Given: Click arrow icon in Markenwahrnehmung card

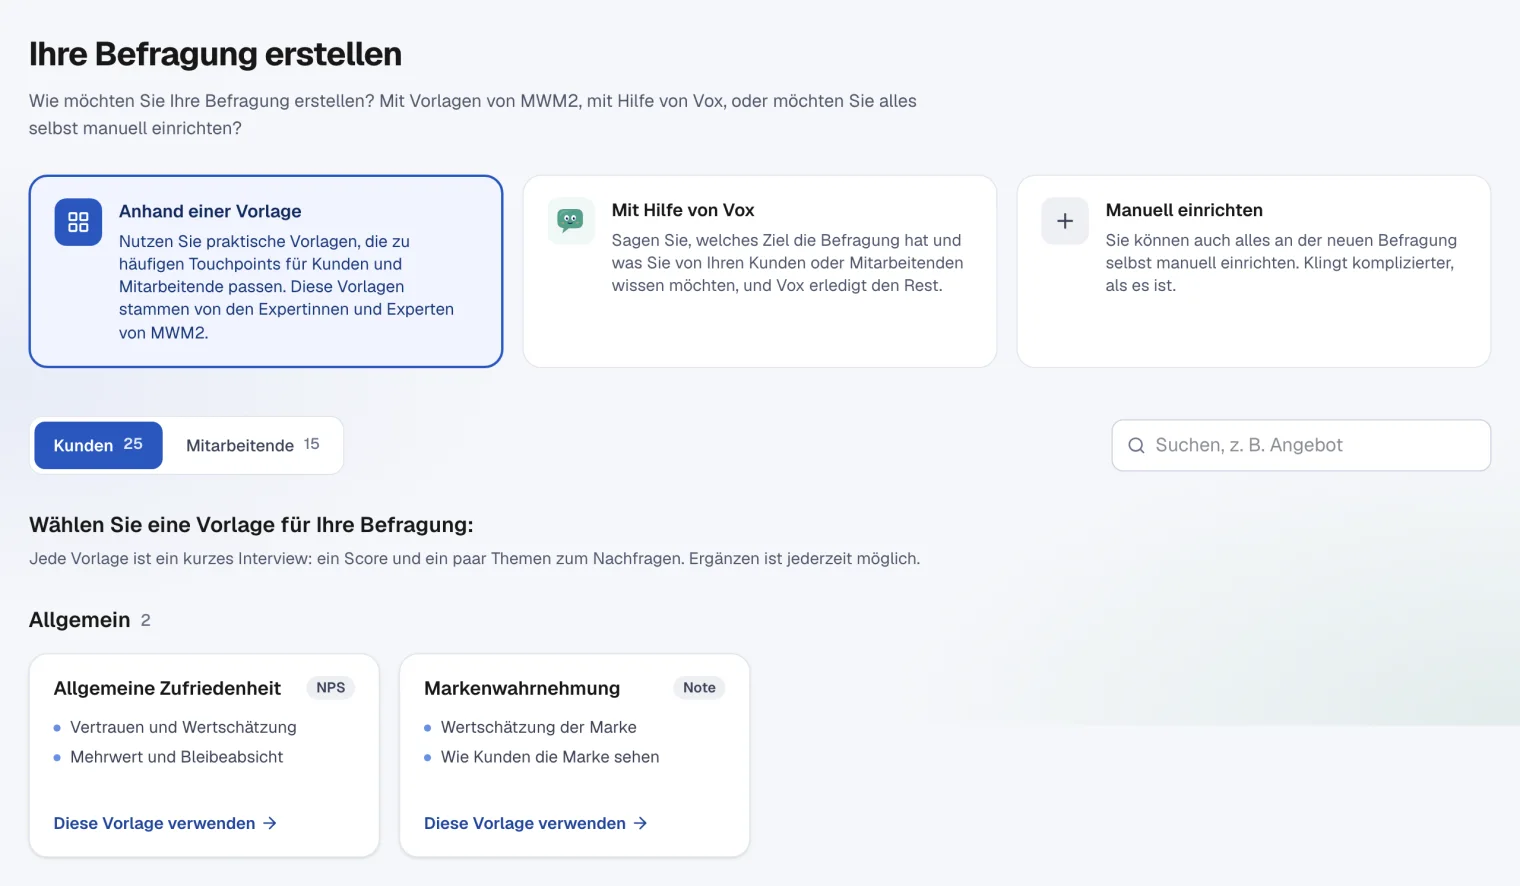Looking at the screenshot, I should [x=641, y=823].
